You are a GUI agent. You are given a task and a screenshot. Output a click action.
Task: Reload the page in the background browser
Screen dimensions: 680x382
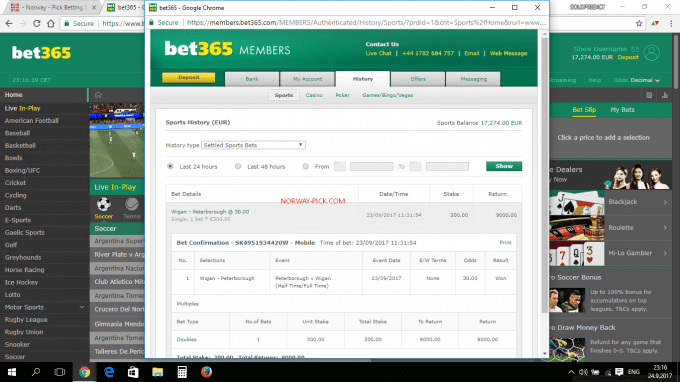(x=36, y=23)
